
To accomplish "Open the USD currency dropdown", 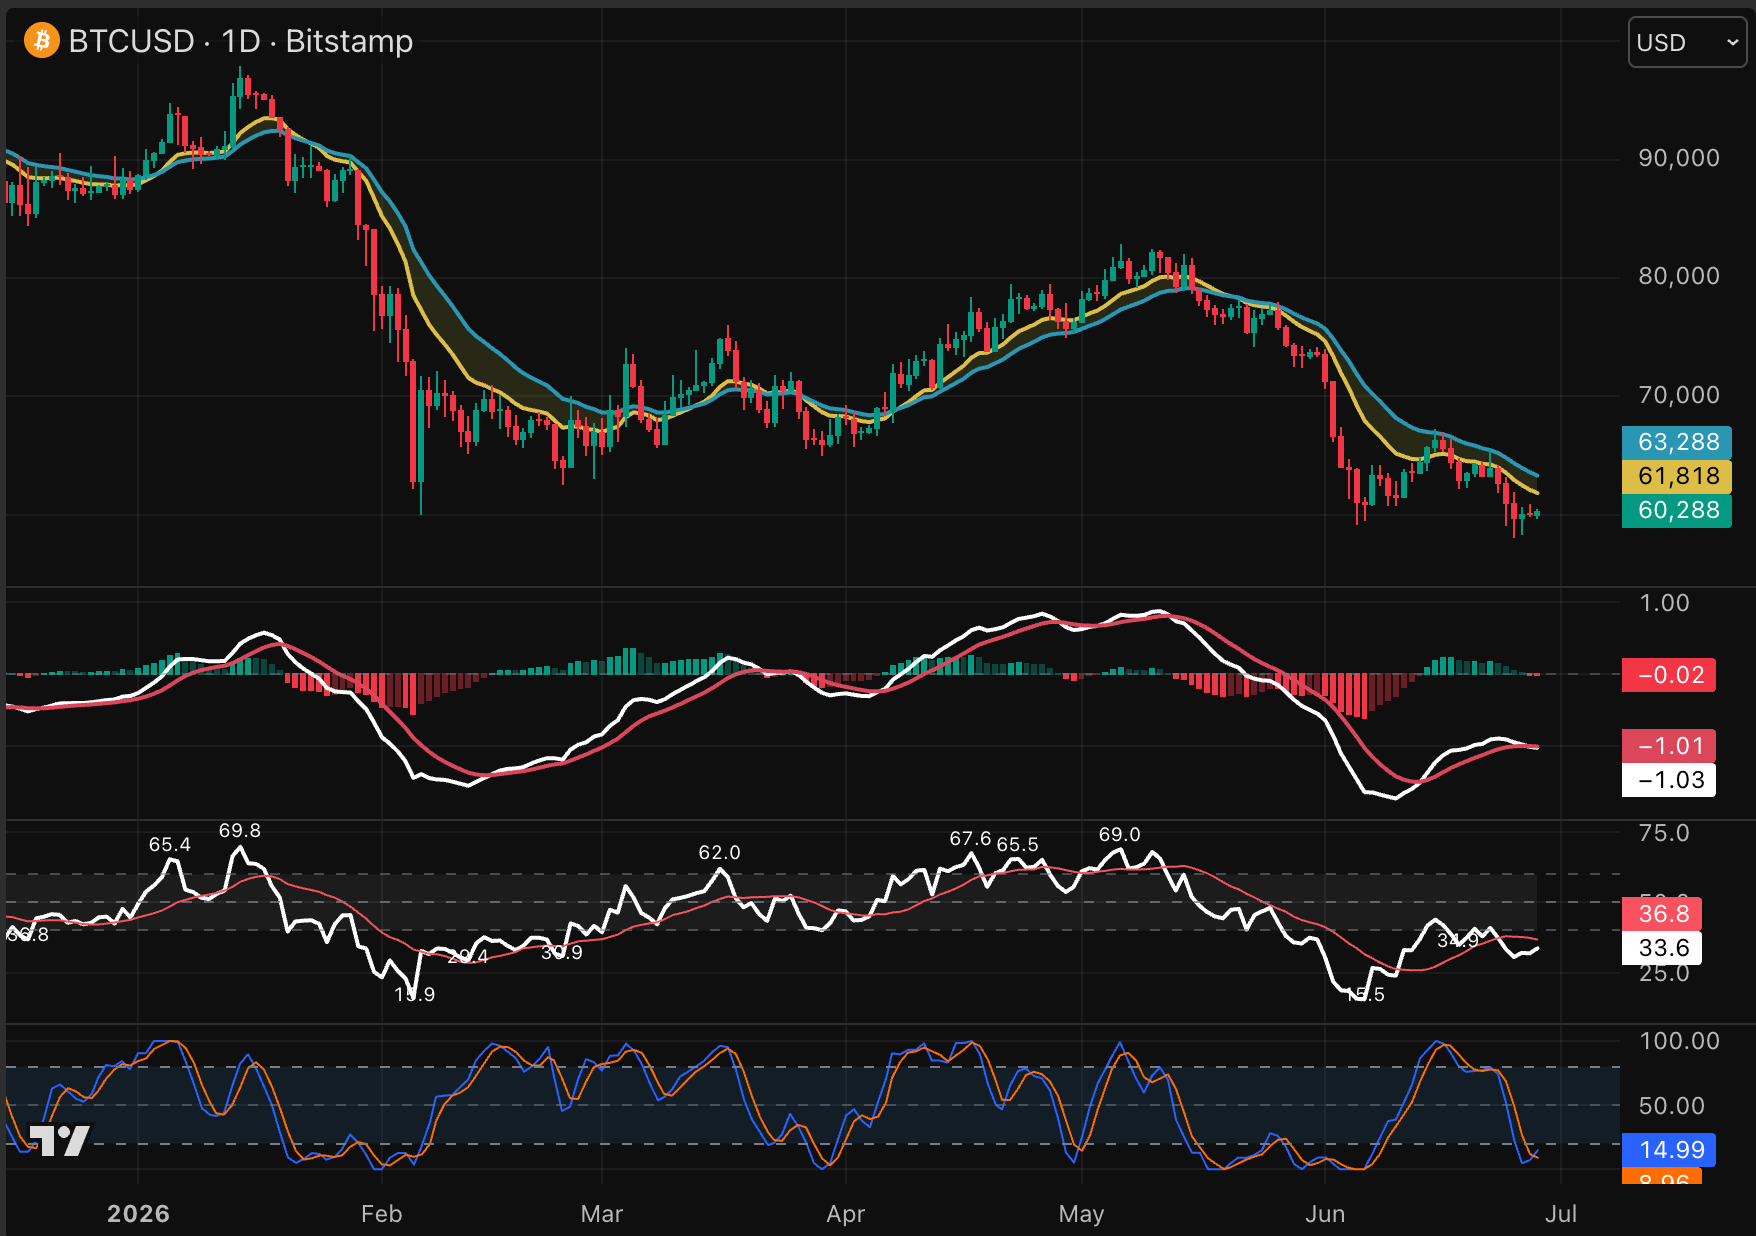I will (1687, 42).
